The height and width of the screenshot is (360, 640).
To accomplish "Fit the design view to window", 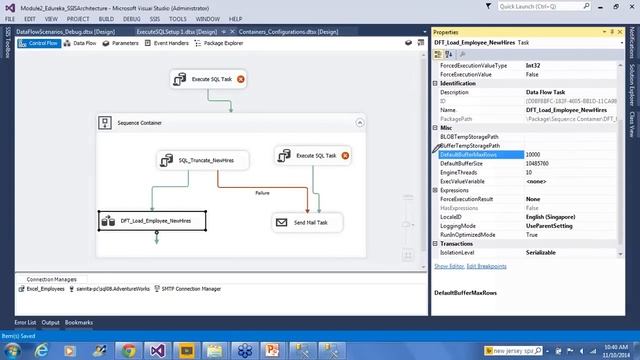I will [407, 256].
